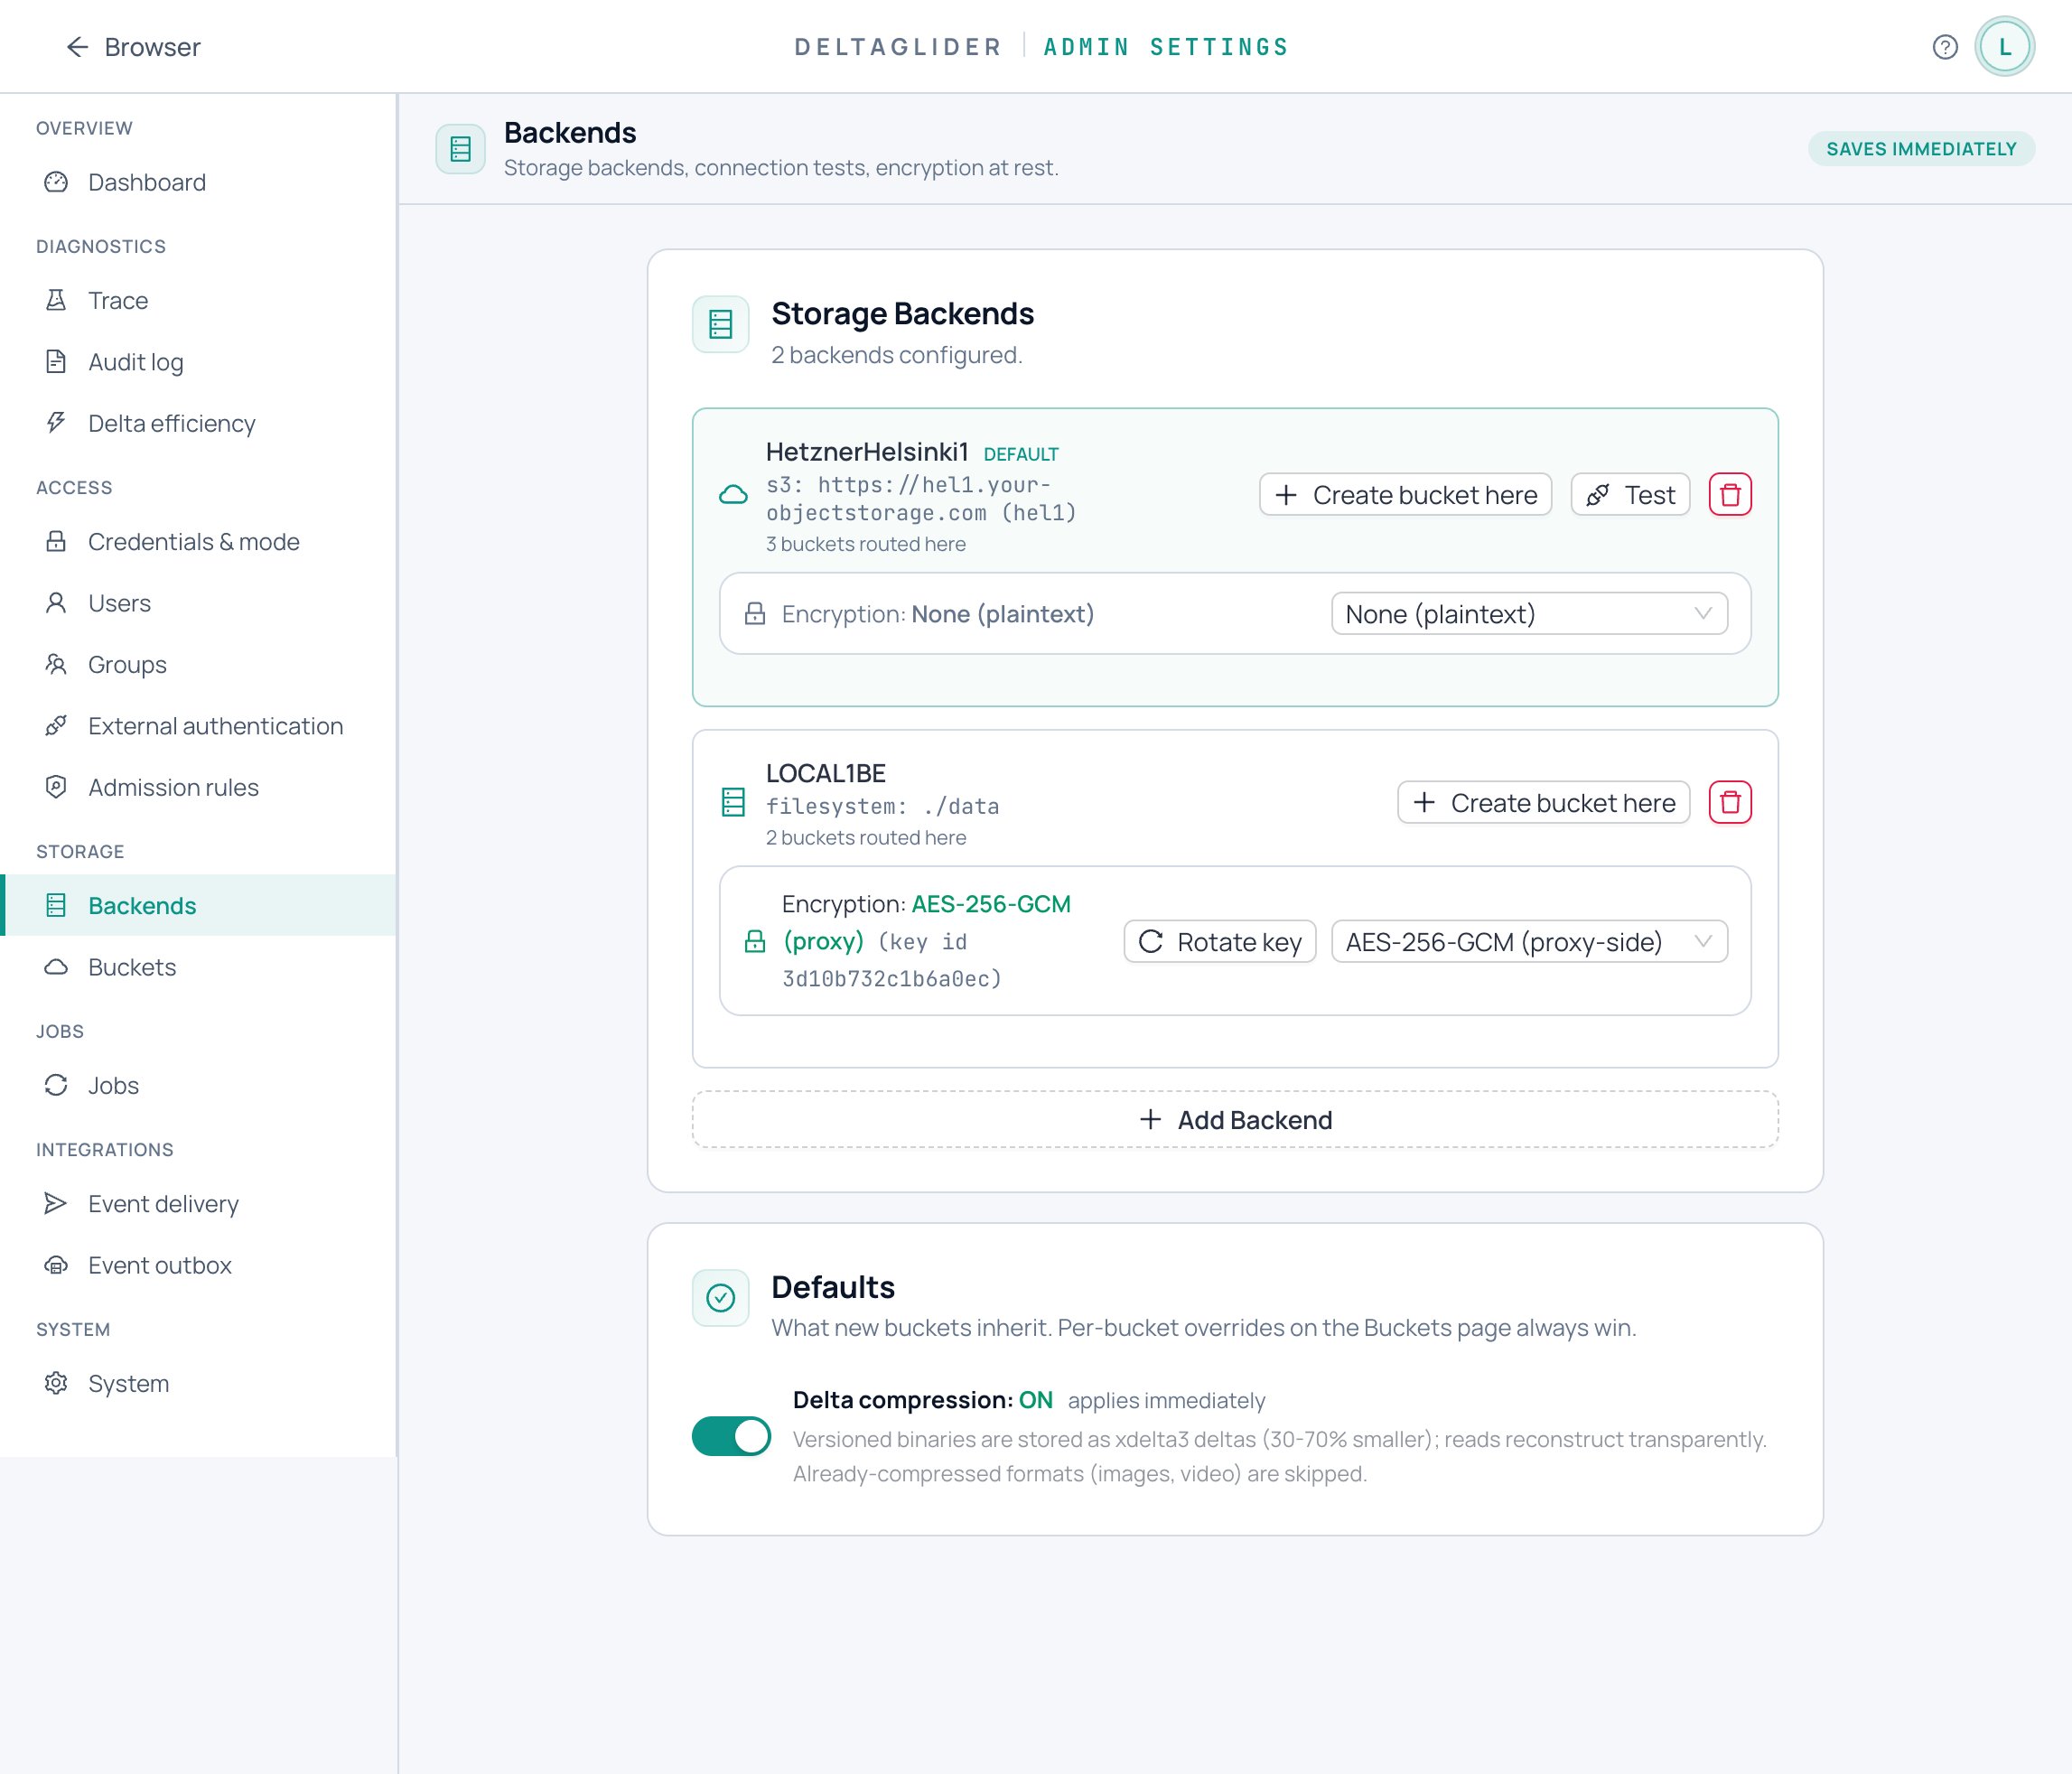Click the back arrow next to Browser
2072x1774 pixels.
point(77,47)
